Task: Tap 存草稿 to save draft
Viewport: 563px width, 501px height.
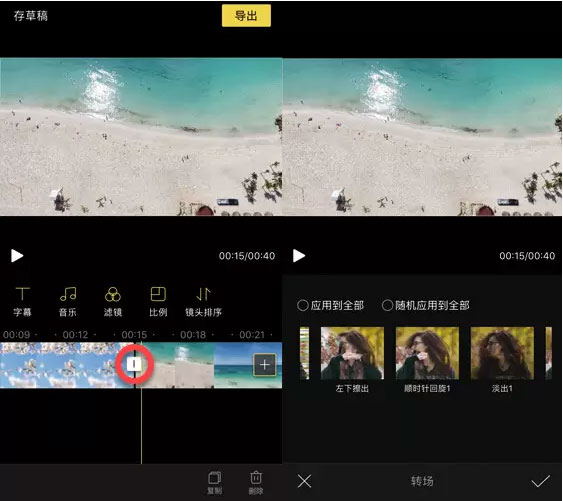Action: [31, 15]
